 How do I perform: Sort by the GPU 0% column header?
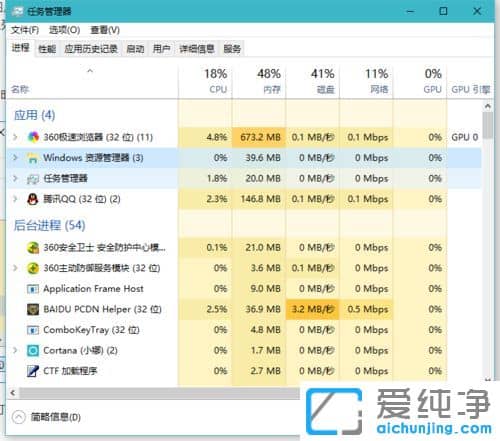[420, 81]
